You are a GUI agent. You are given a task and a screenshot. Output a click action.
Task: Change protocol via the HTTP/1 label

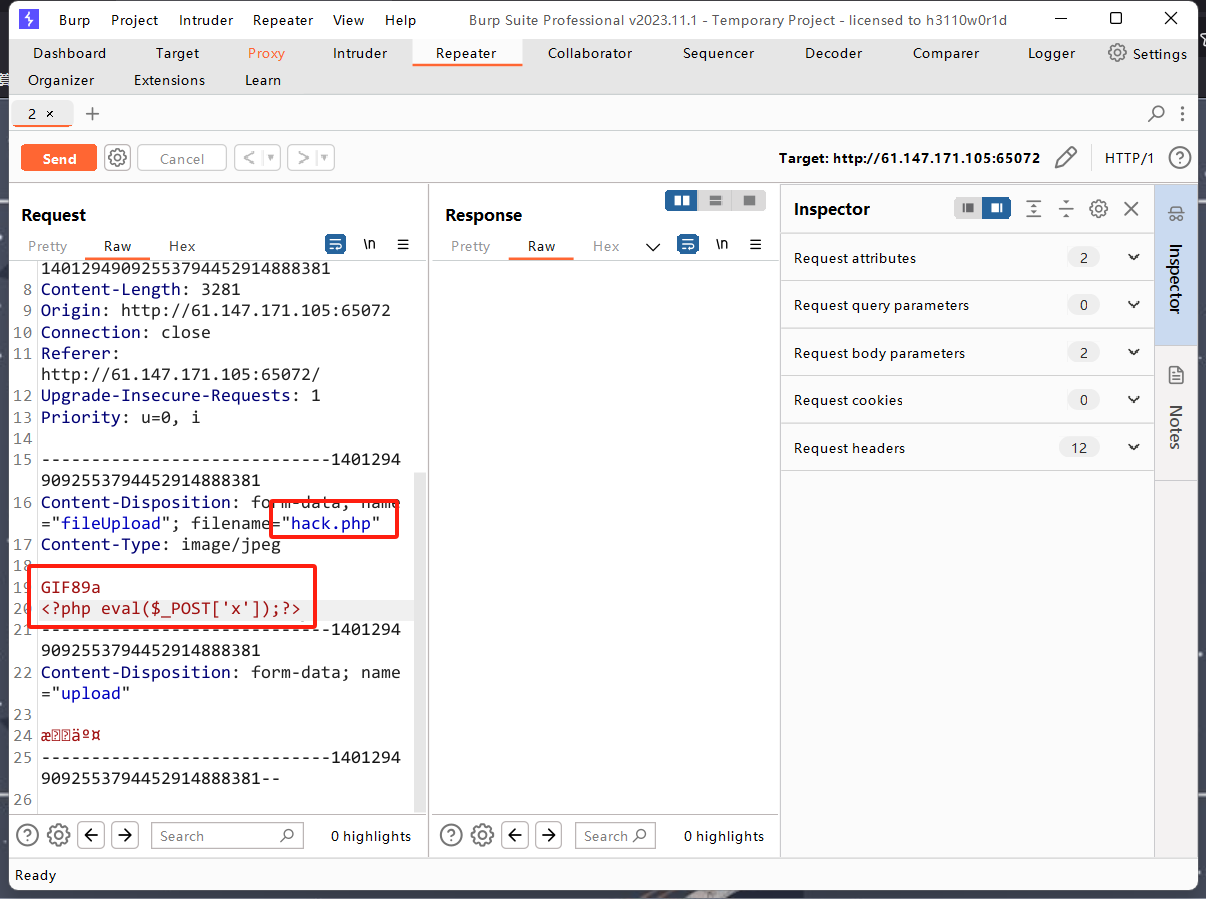(x=1129, y=158)
